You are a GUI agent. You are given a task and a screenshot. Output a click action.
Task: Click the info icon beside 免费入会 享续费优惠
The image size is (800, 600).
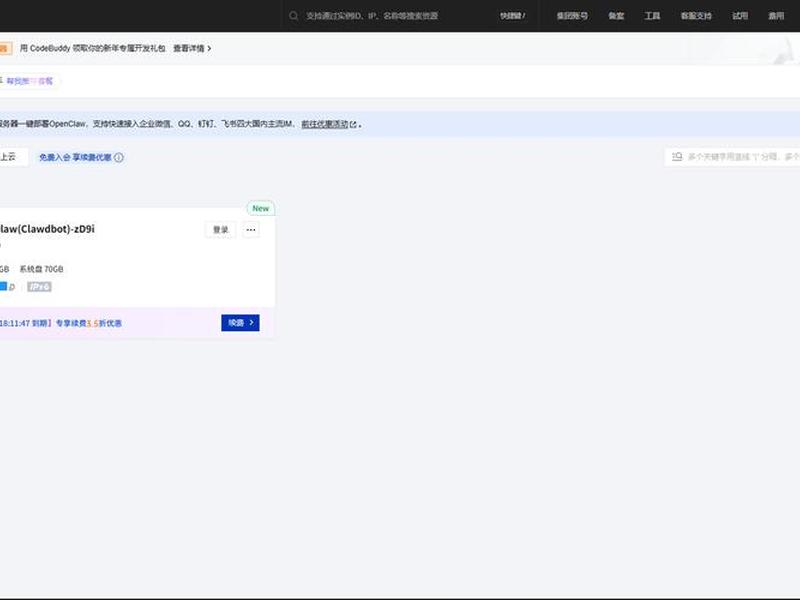coord(119,158)
